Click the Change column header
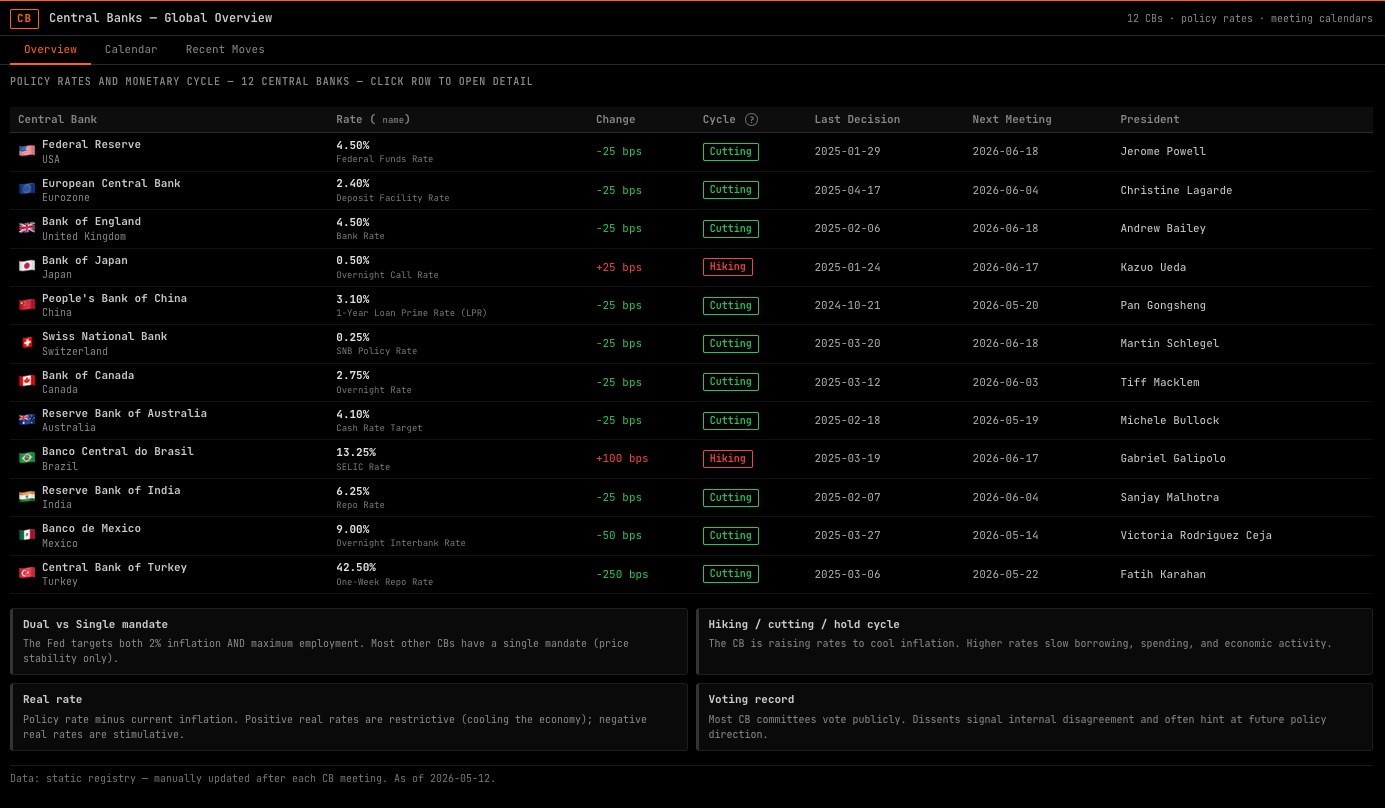 pos(615,120)
